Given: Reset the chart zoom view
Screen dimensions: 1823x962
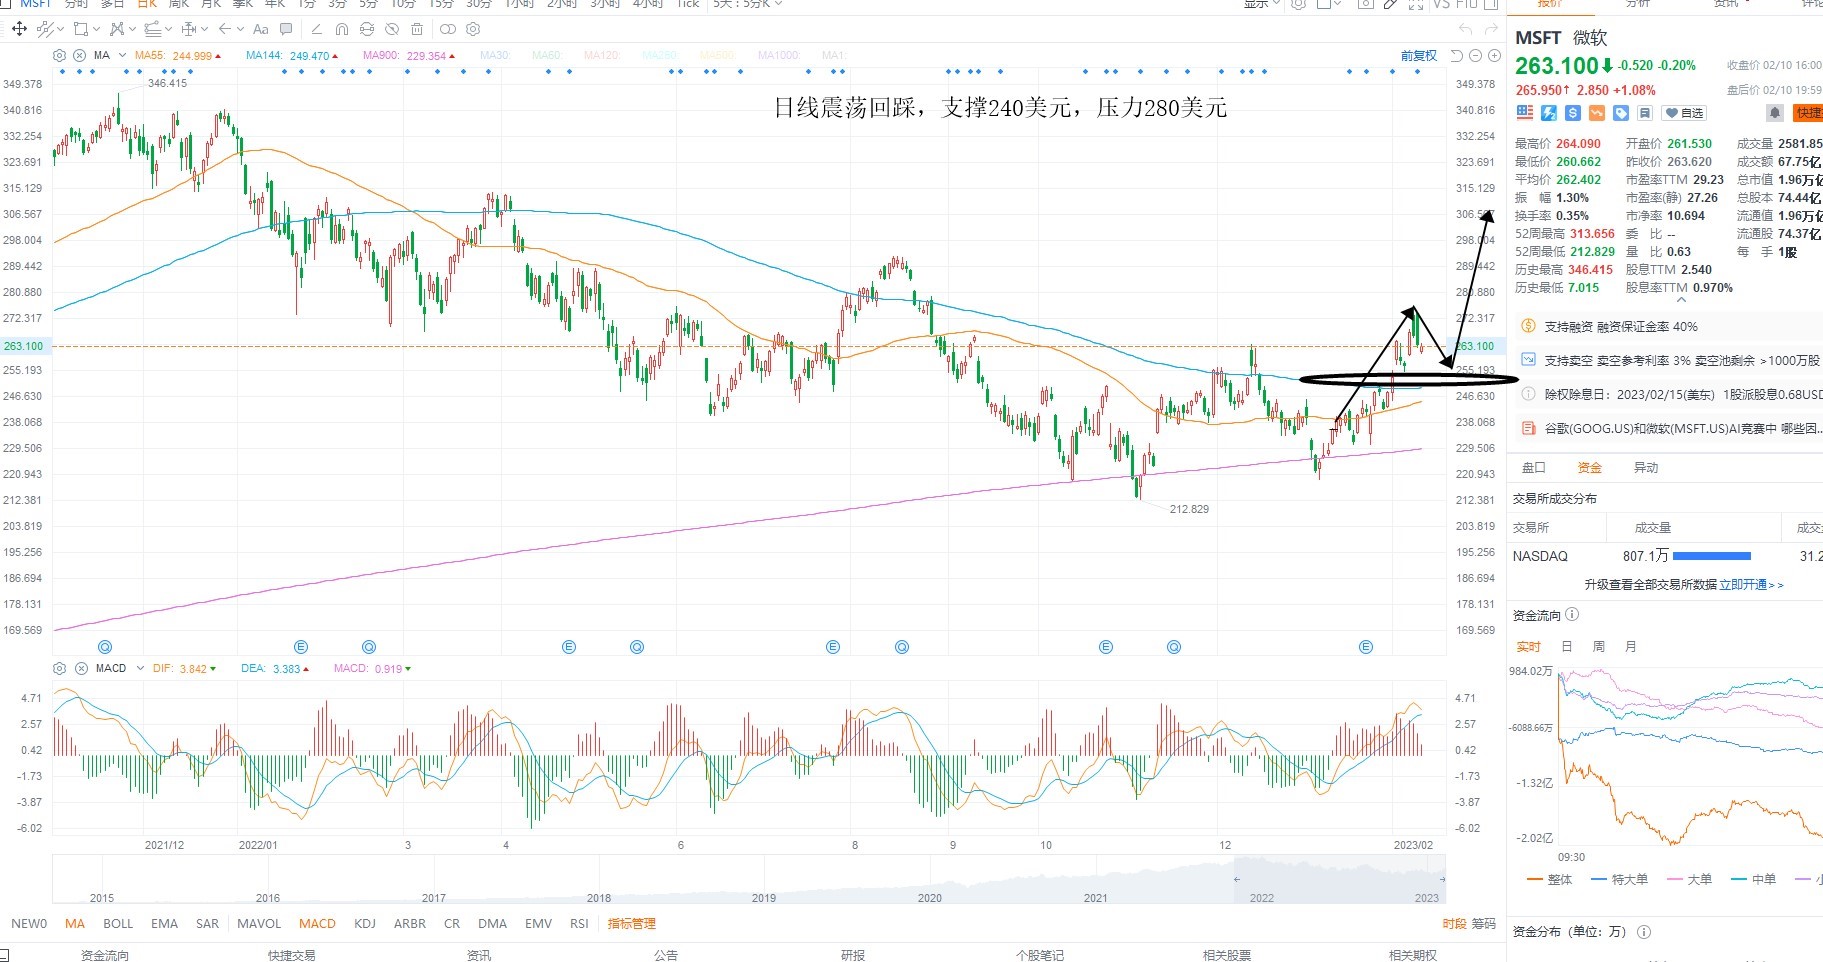Looking at the screenshot, I should [1456, 56].
